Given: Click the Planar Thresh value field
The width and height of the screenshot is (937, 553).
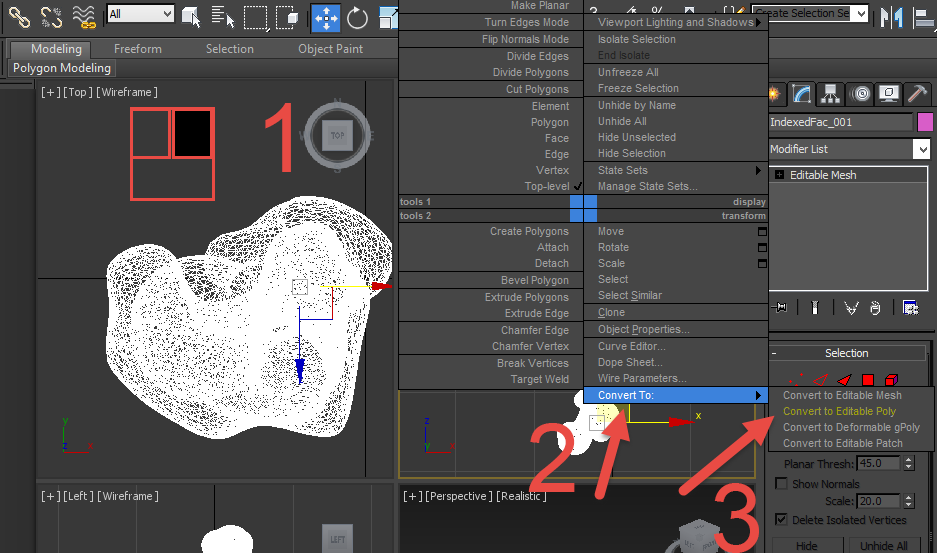Looking at the screenshot, I should (878, 463).
